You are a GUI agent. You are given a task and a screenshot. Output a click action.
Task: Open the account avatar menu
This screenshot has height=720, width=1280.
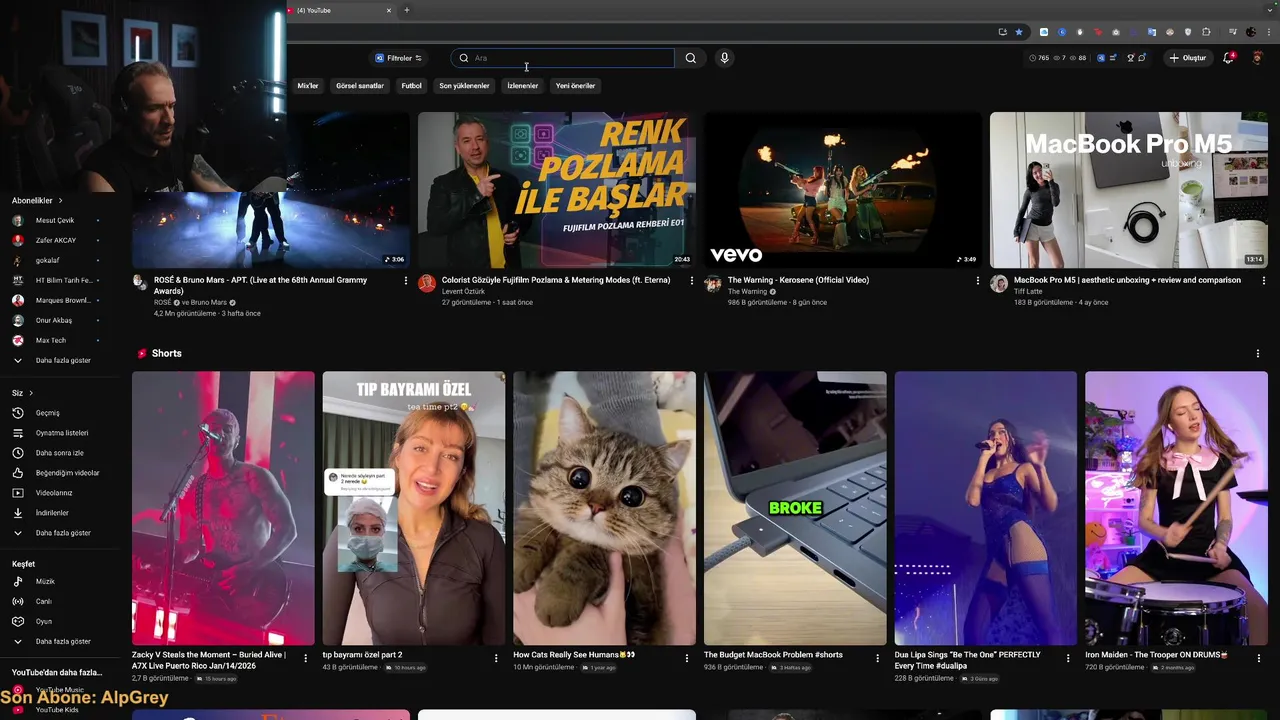(1257, 58)
